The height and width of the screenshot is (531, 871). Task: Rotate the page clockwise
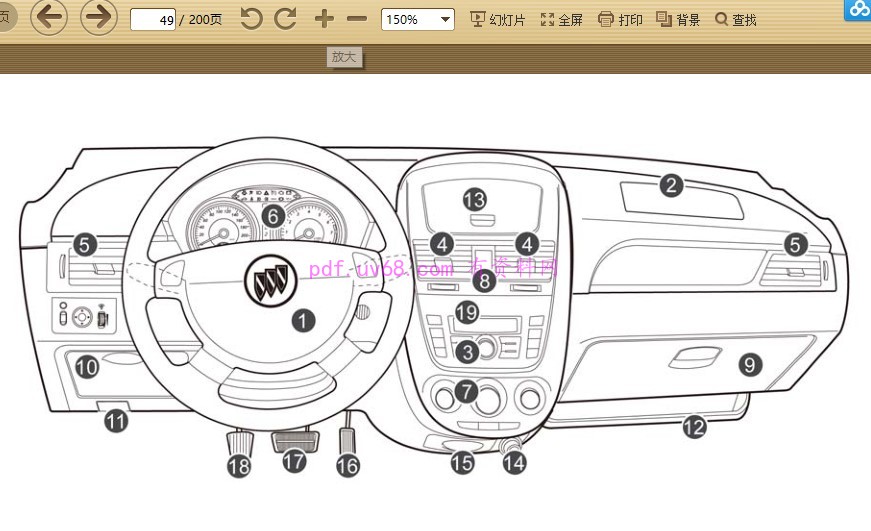pyautogui.click(x=285, y=19)
